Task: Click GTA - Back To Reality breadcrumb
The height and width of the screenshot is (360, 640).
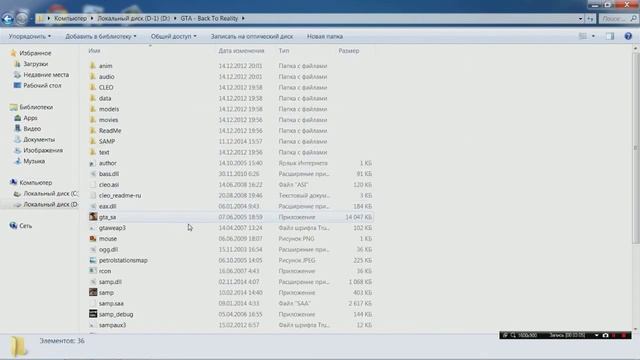Action: (x=209, y=18)
